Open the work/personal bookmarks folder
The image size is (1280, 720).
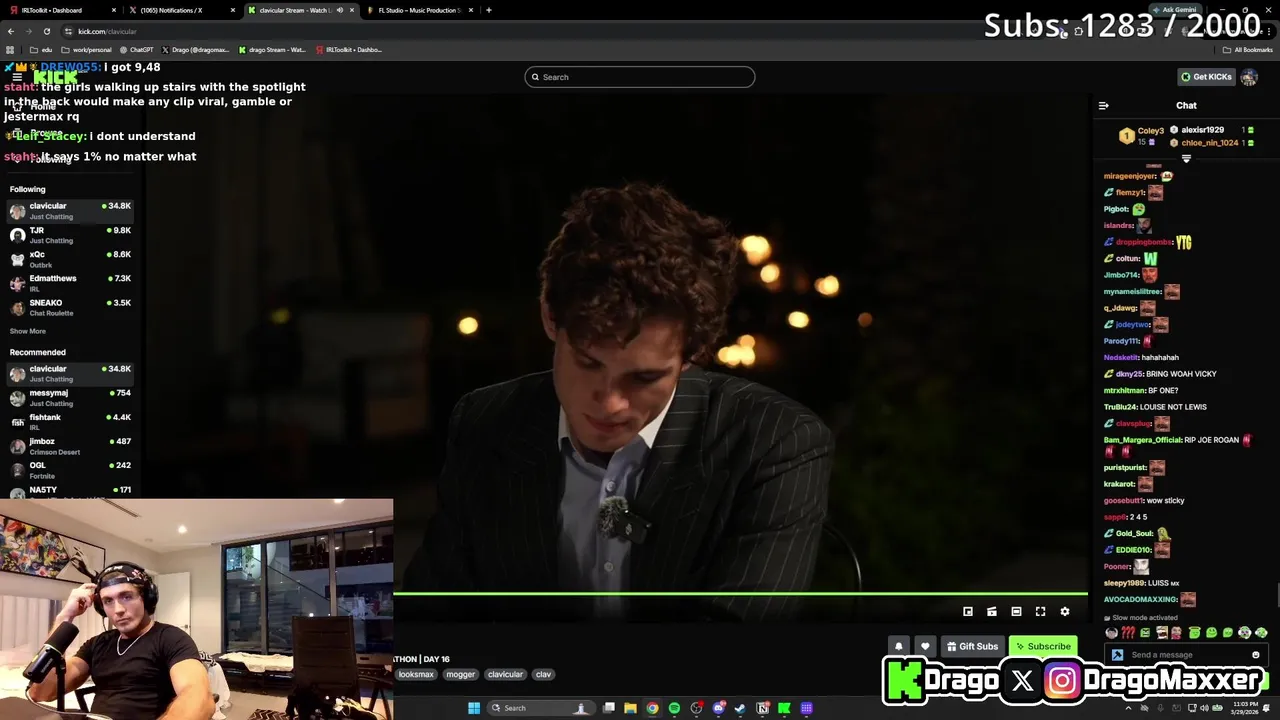coord(86,49)
